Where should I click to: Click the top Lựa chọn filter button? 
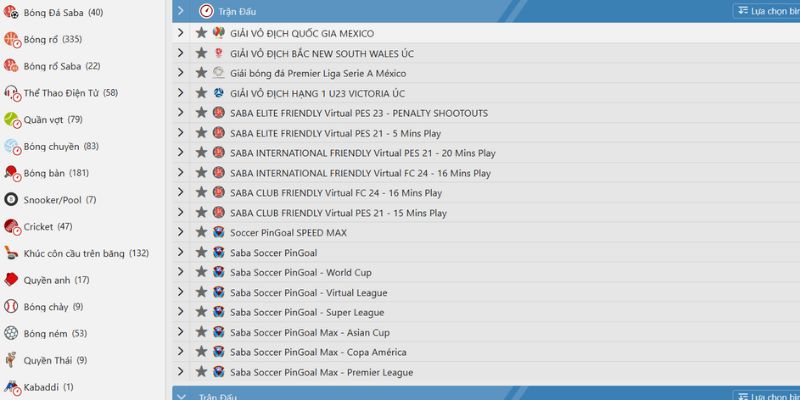(x=767, y=11)
